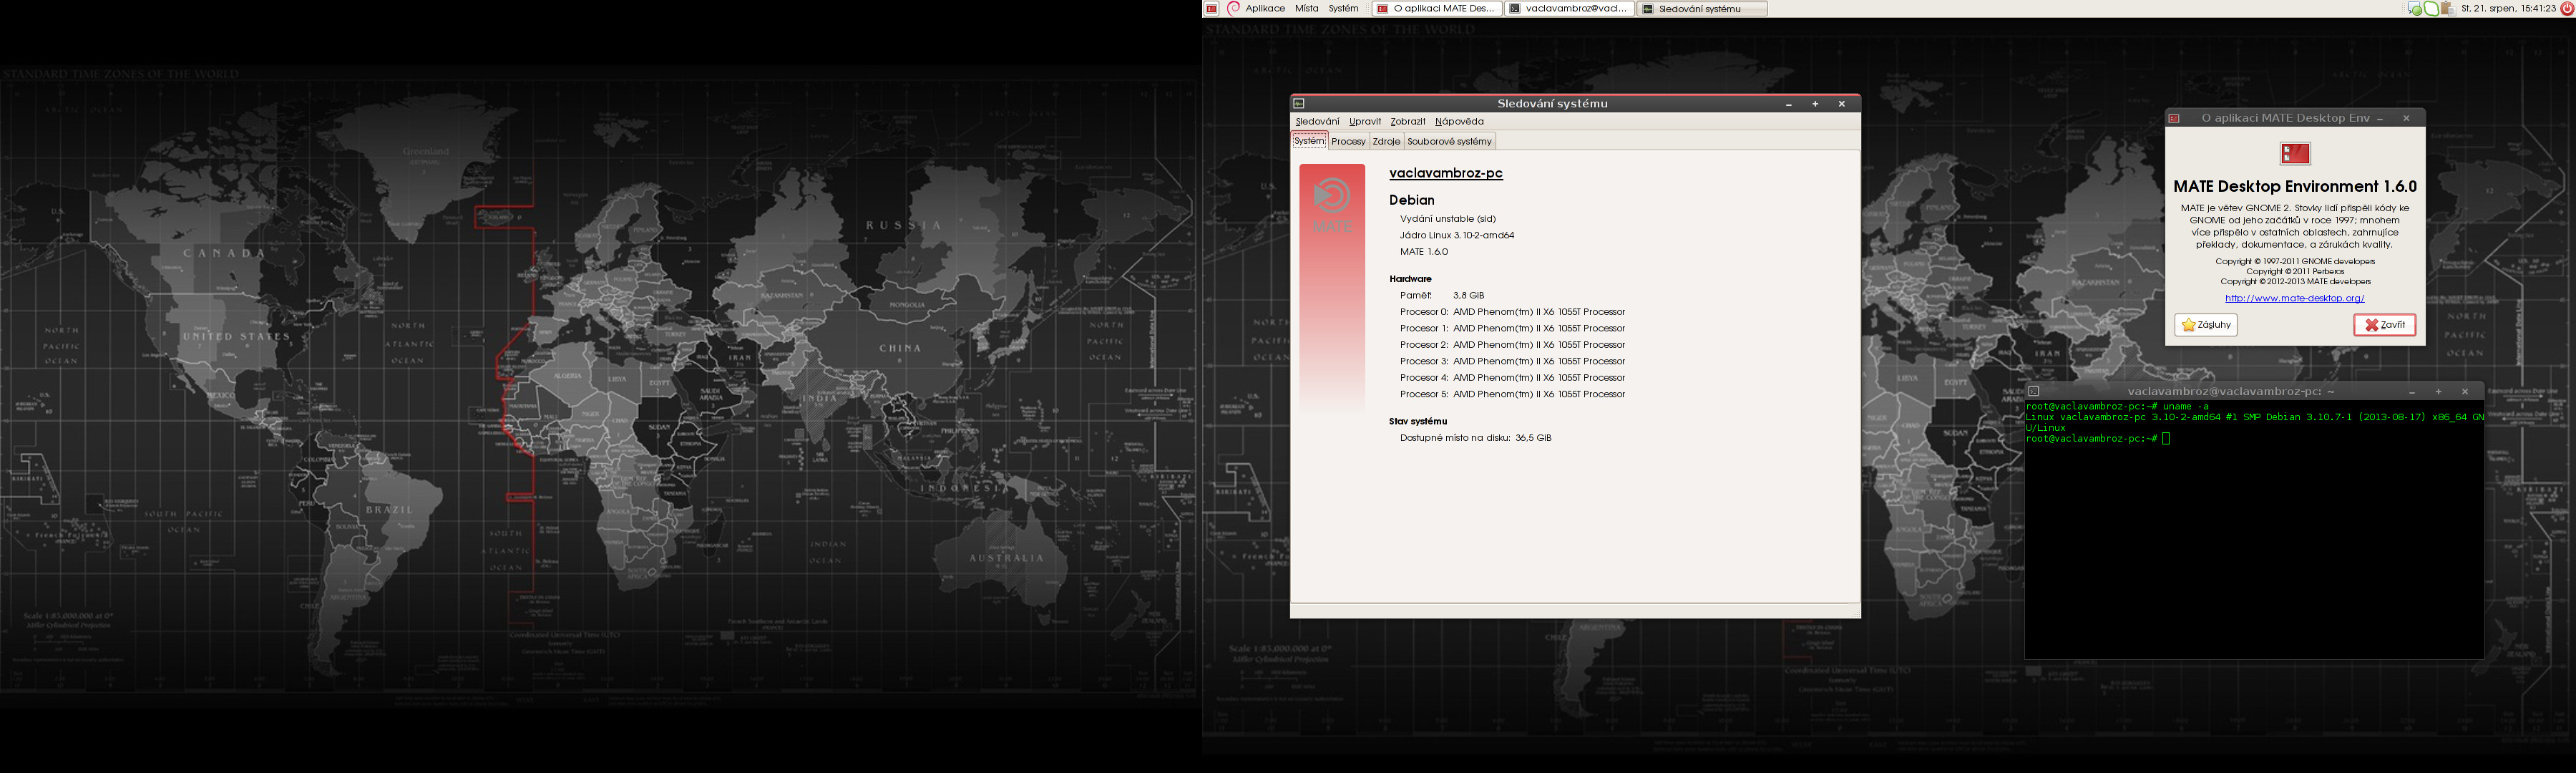Maximize the terminal window
Viewport: 2576px width, 773px height.
coord(2438,391)
